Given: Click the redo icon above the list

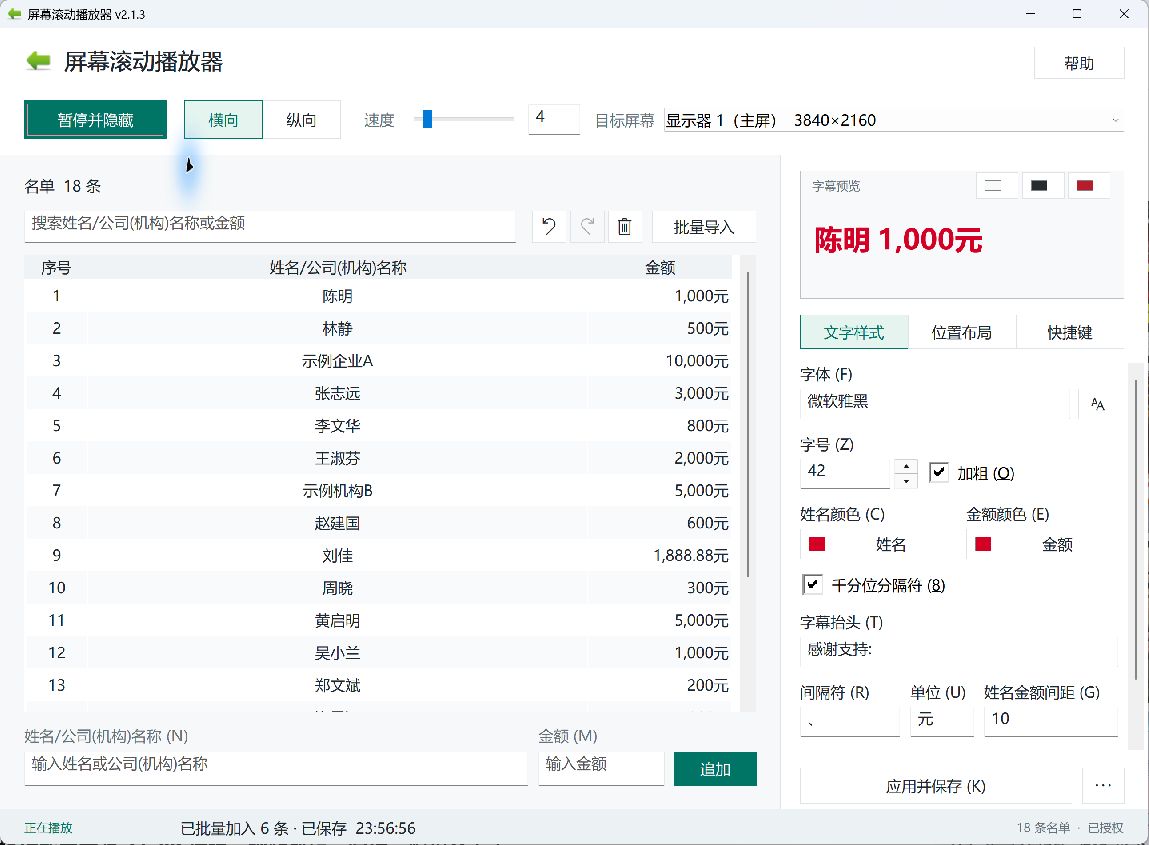Looking at the screenshot, I should point(587,226).
